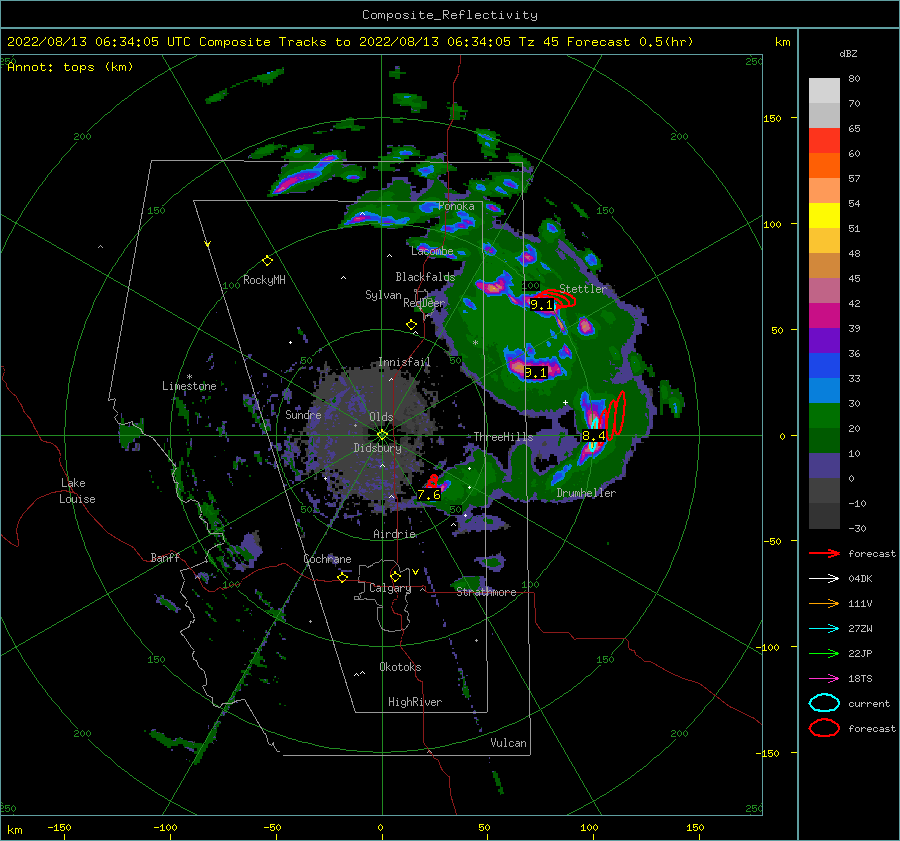
Task: Click the yellow diamond marker near RedDeer
Action: (411, 325)
